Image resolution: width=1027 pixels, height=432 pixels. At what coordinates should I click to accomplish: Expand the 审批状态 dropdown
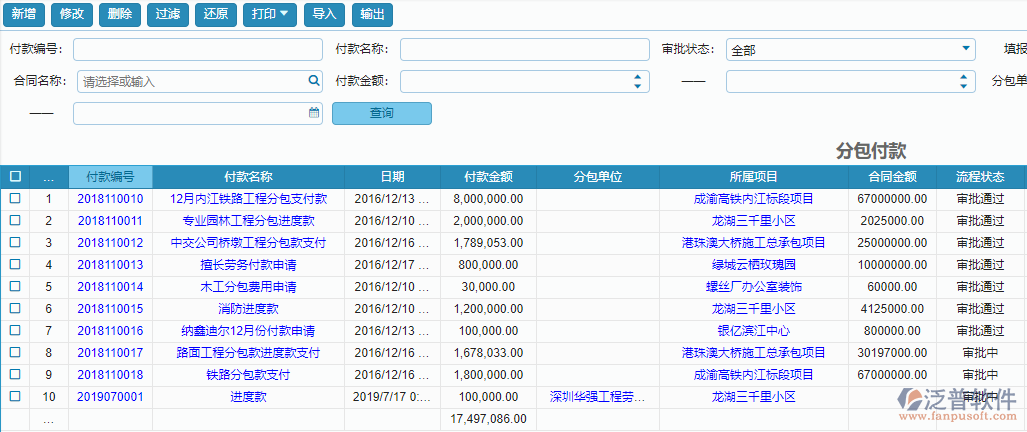point(965,49)
